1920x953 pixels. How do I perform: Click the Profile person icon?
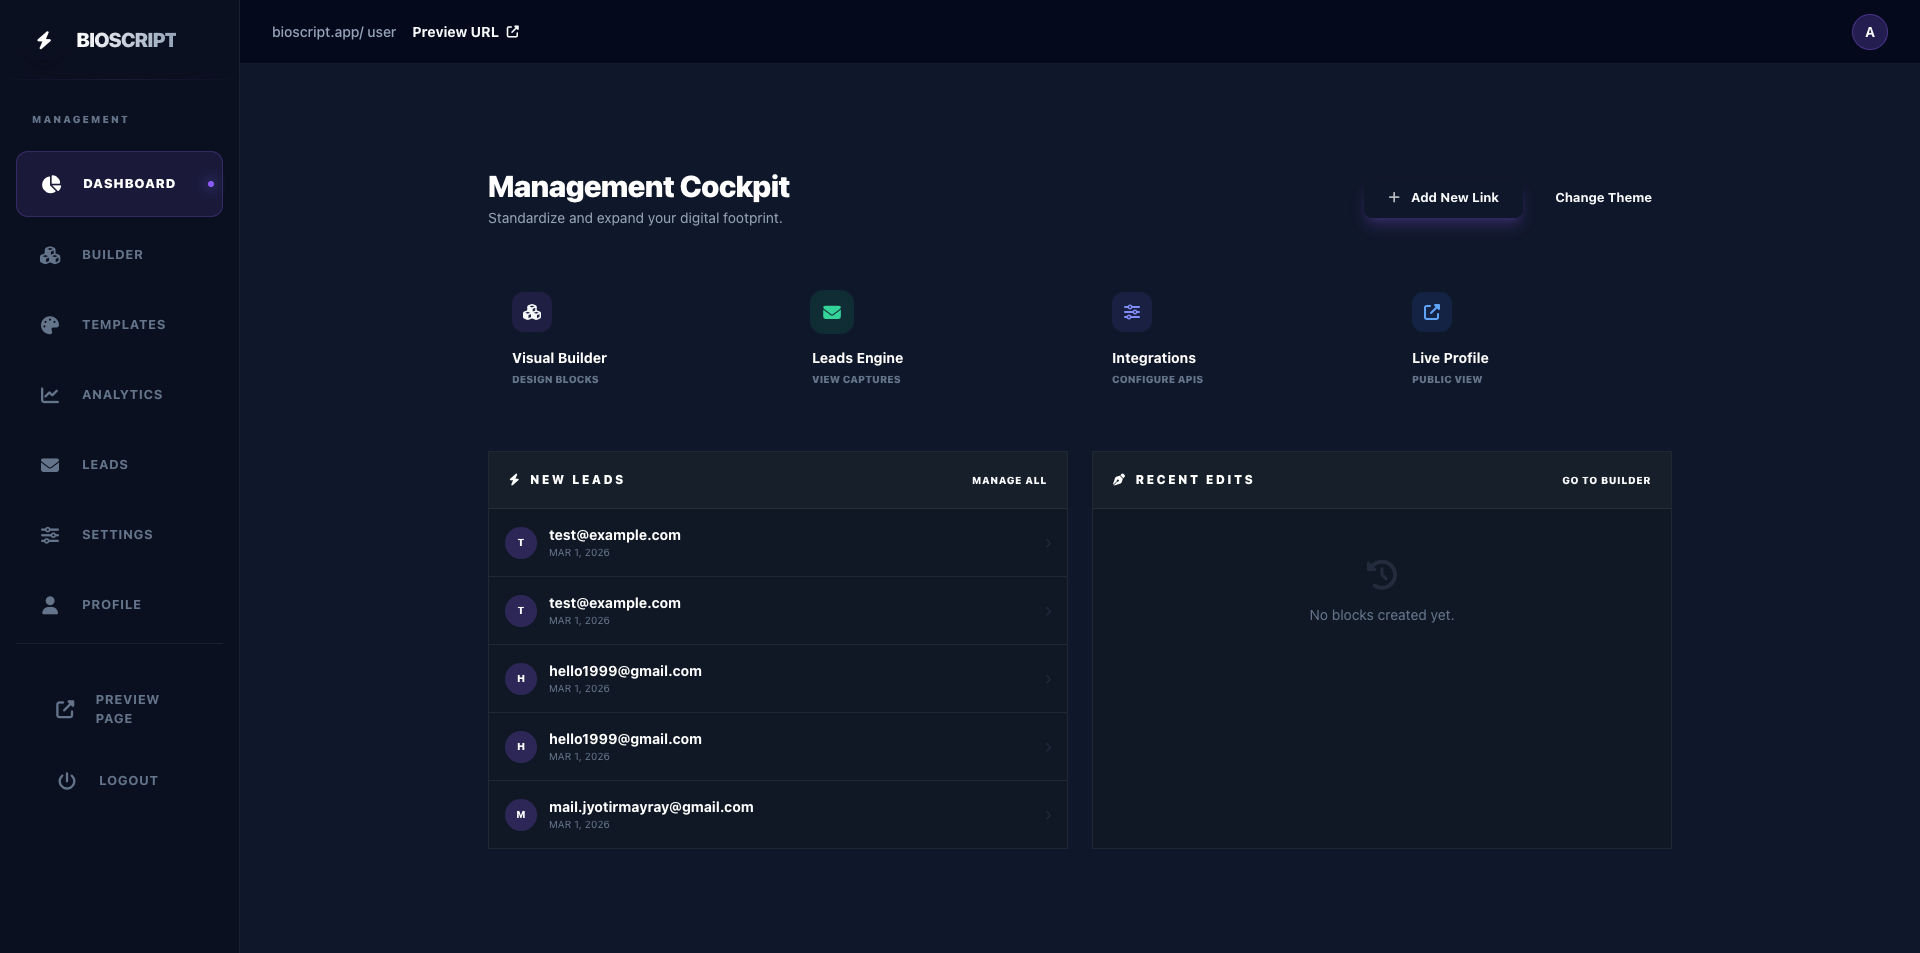click(50, 605)
